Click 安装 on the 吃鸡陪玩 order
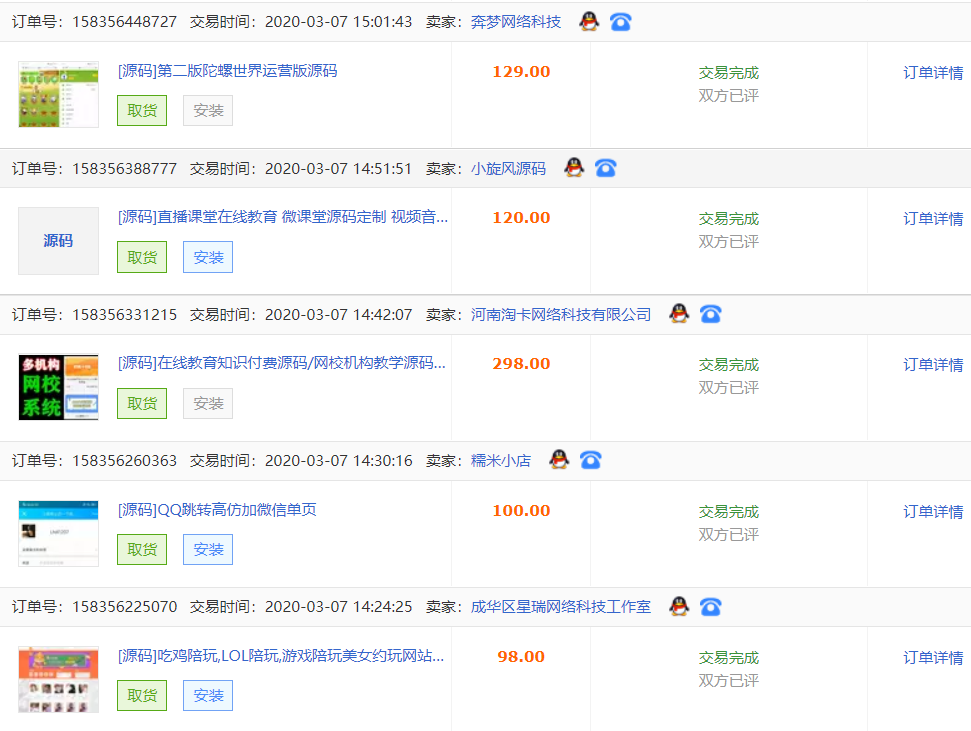The image size is (971, 731). (207, 695)
